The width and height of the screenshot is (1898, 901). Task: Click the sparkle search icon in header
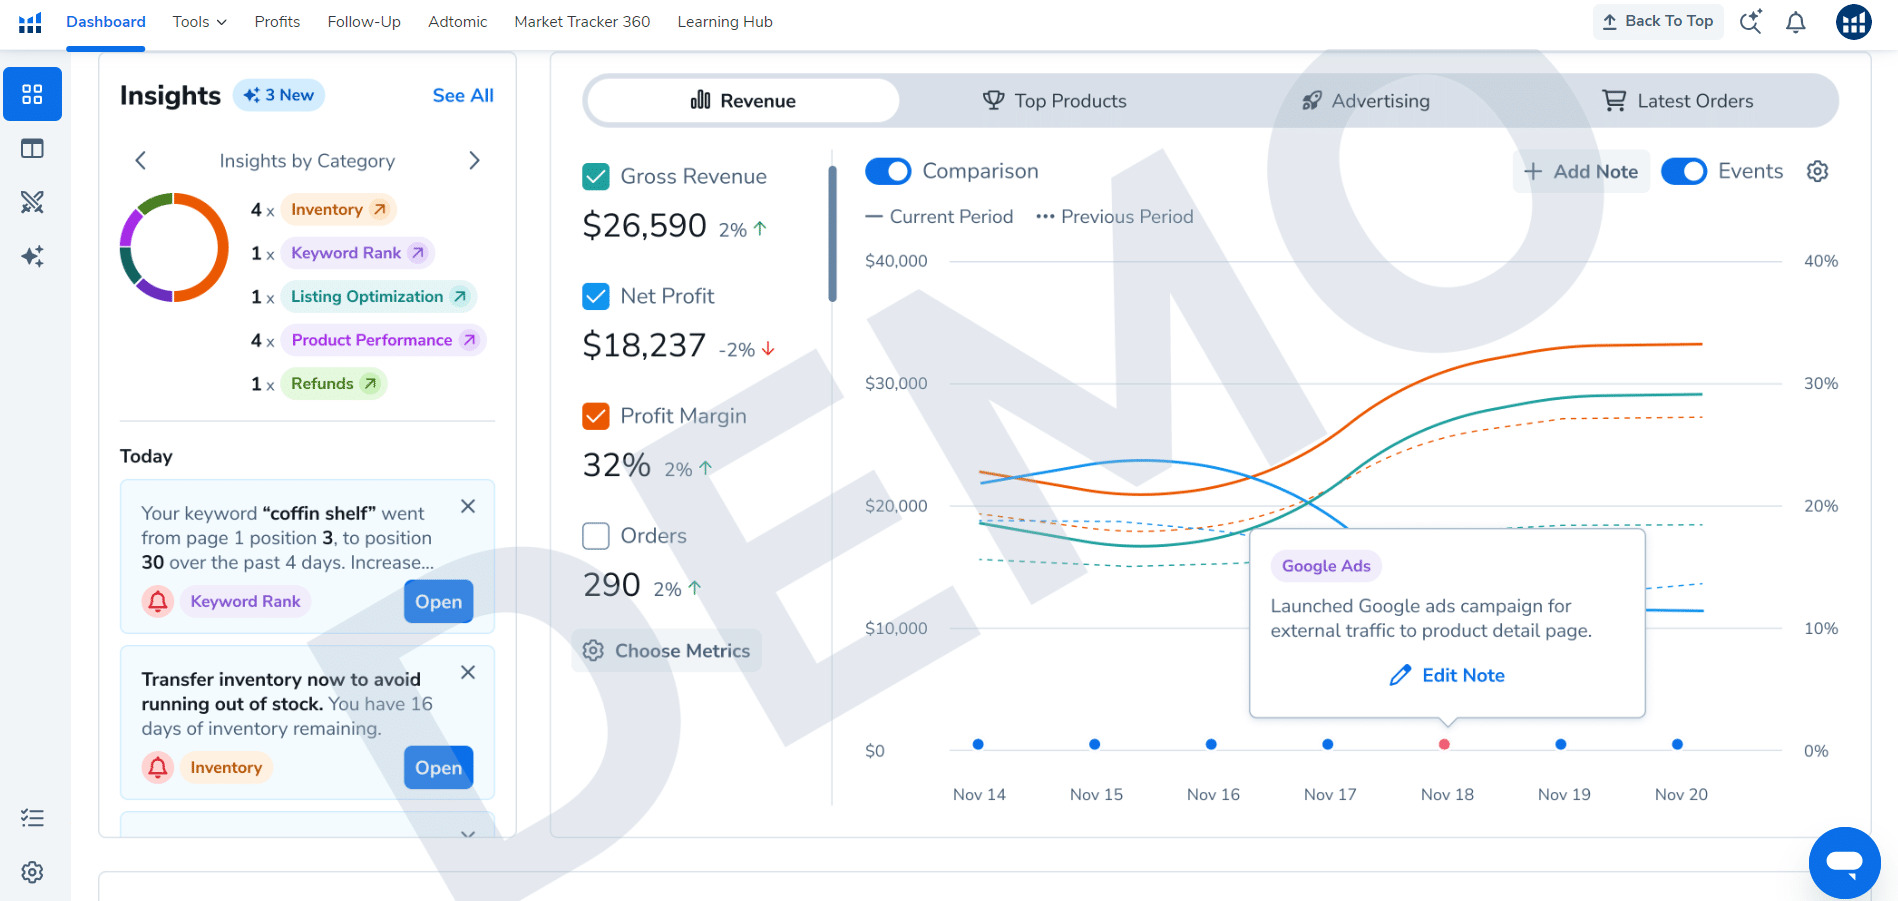1750,22
